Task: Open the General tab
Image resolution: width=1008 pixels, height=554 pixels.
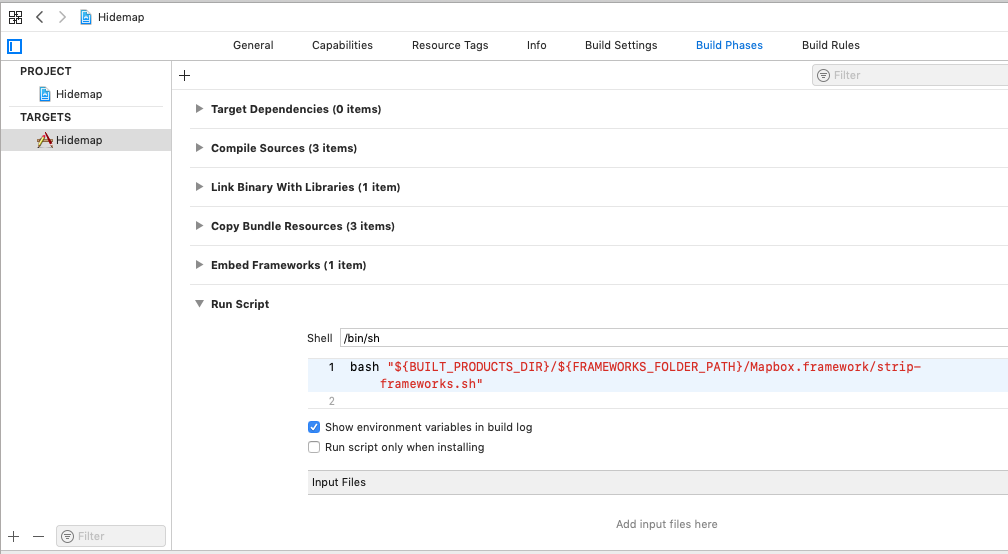Action: coord(253,45)
